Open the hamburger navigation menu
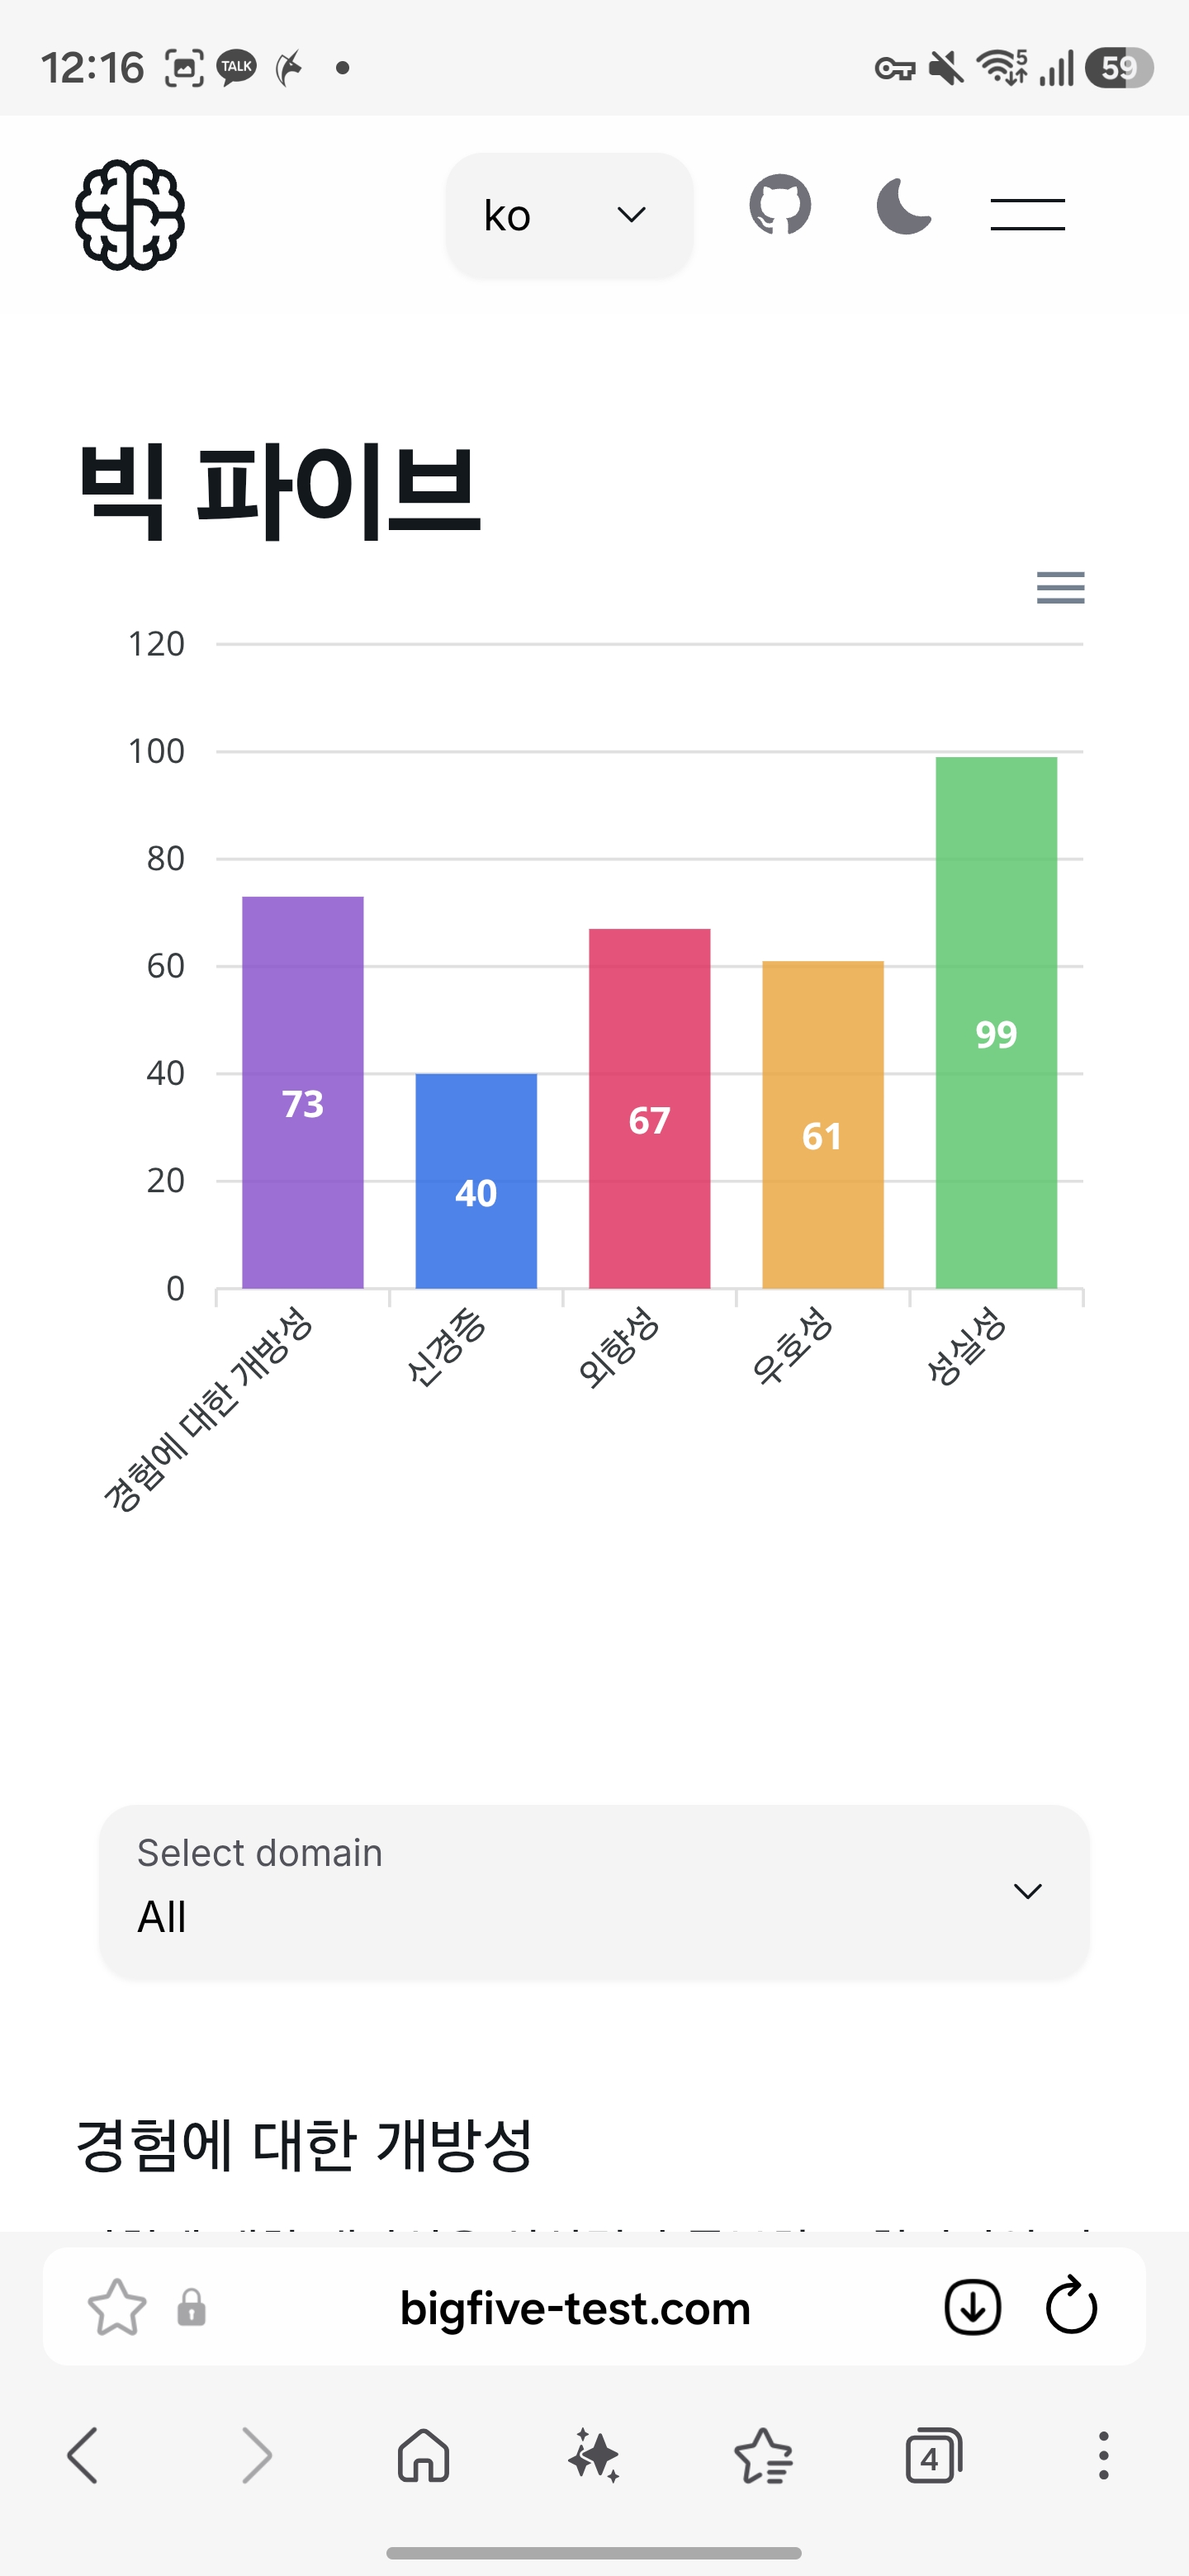Screen dimensions: 1189x2576 (x=1027, y=214)
